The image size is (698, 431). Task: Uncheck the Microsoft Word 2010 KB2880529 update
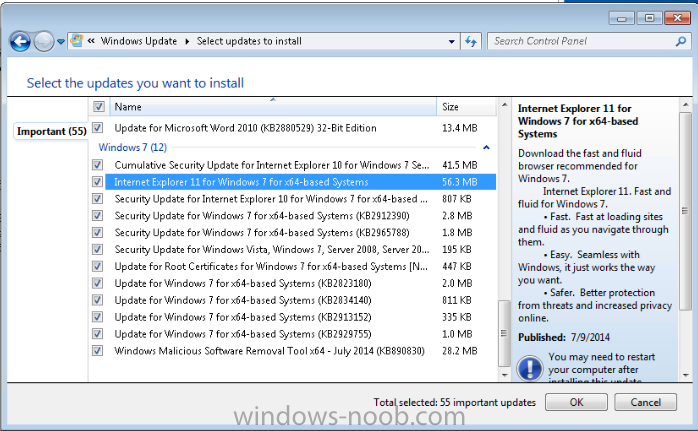pos(97,128)
